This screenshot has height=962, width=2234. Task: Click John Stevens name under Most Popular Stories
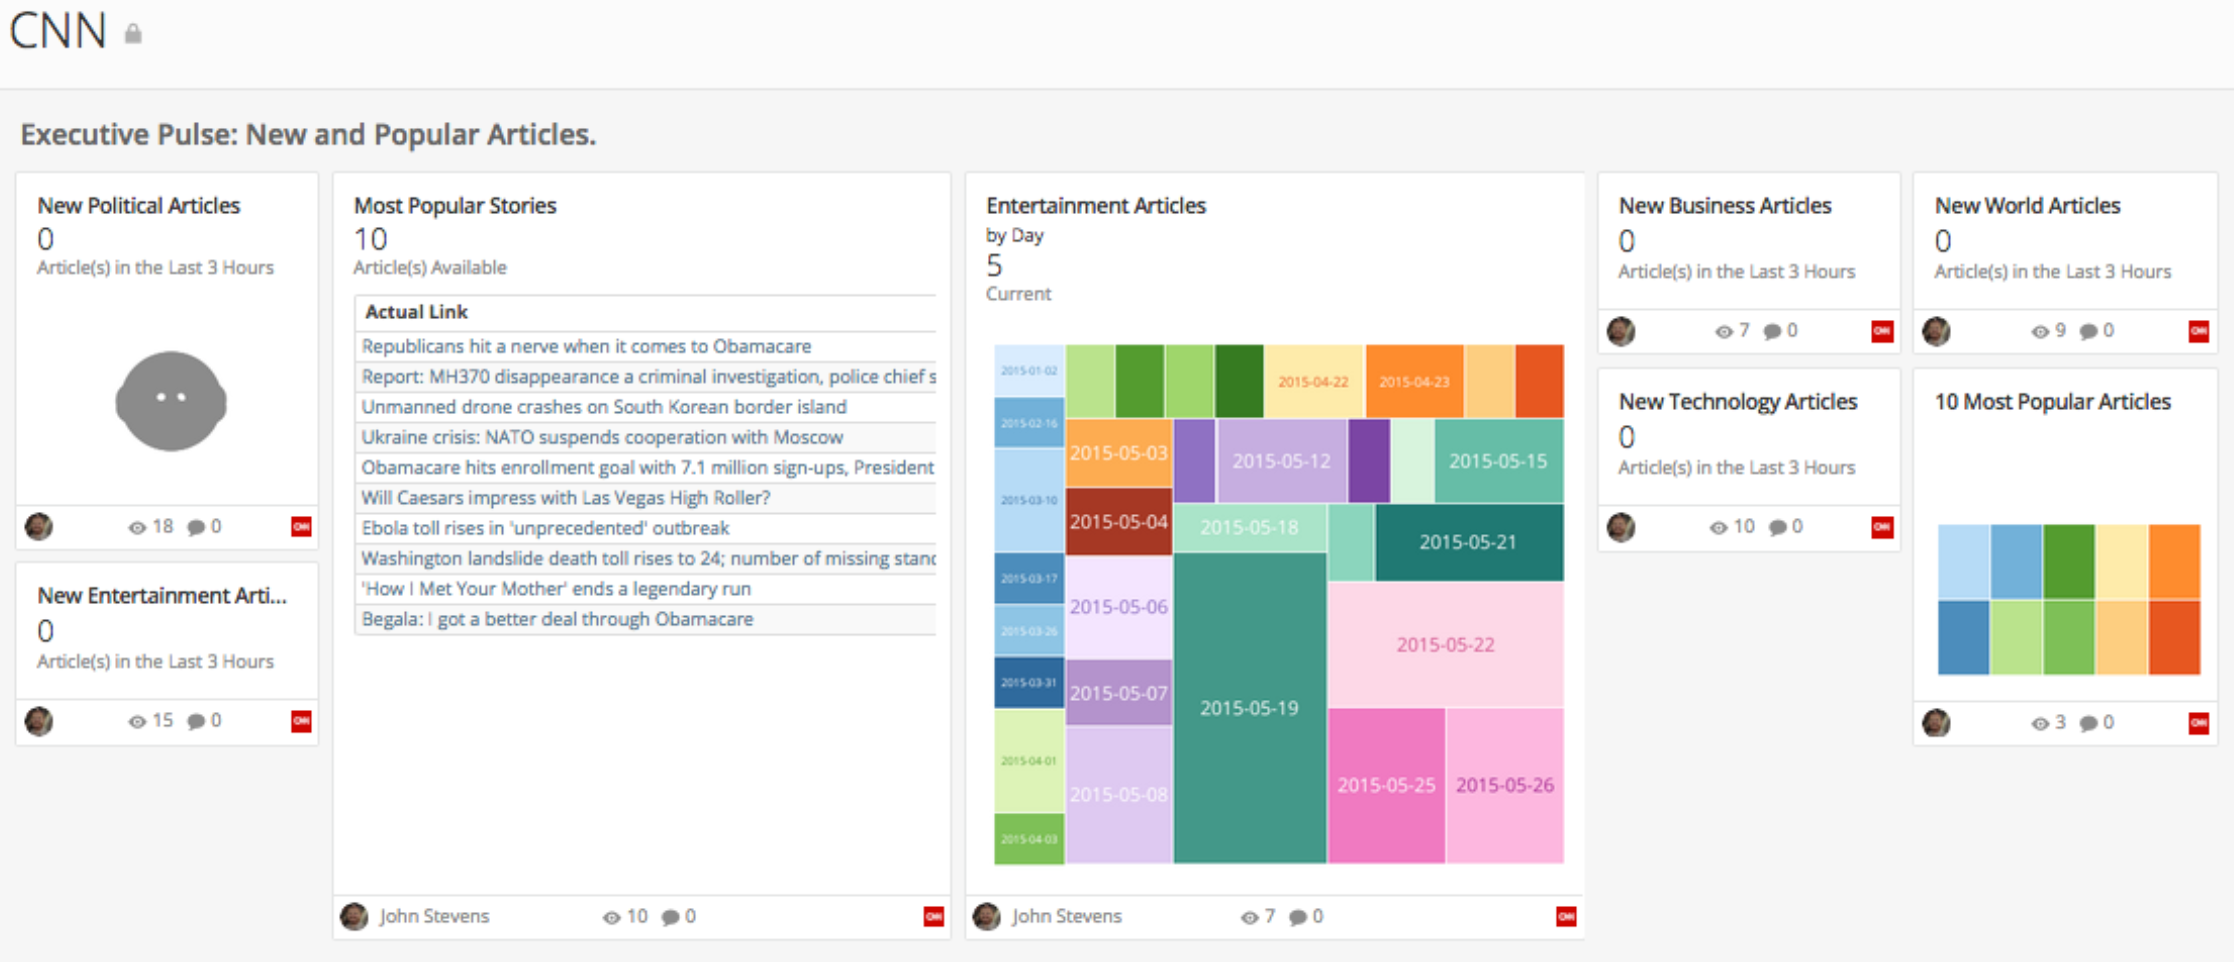point(436,916)
